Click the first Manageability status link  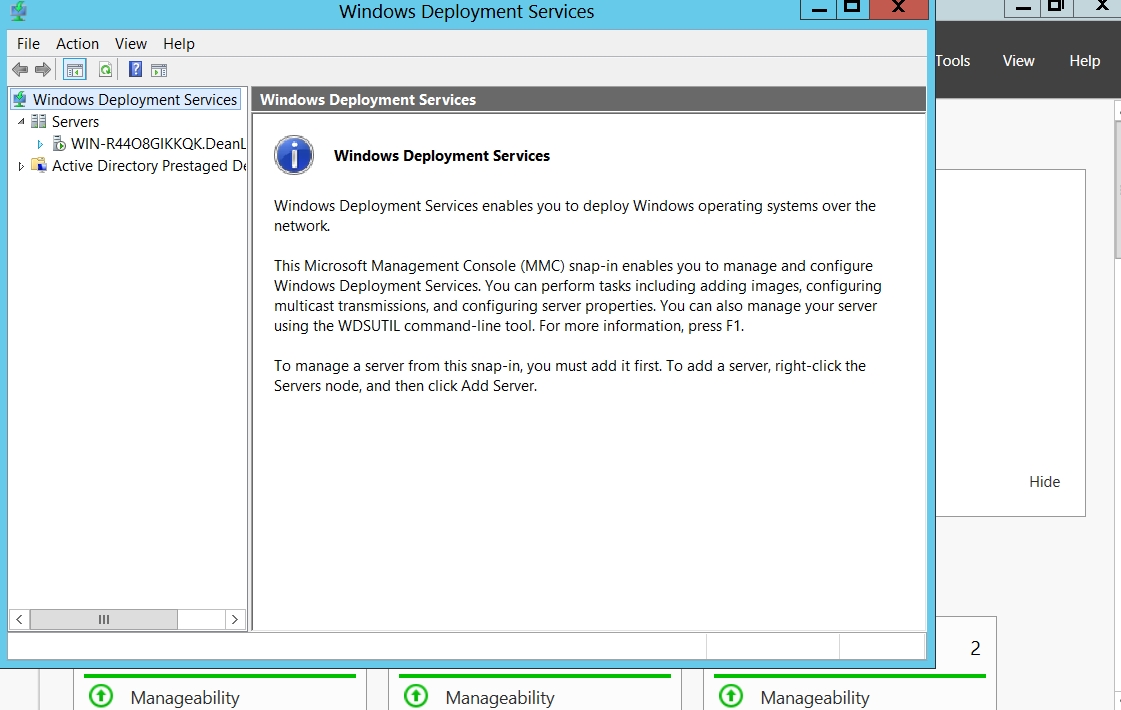pyautogui.click(x=185, y=697)
